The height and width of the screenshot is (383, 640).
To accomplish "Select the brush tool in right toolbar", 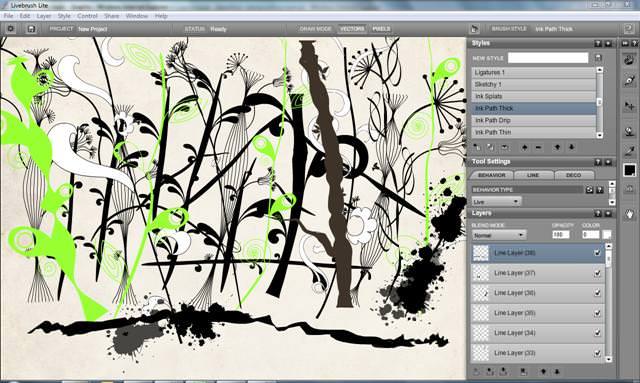I will click(629, 60).
